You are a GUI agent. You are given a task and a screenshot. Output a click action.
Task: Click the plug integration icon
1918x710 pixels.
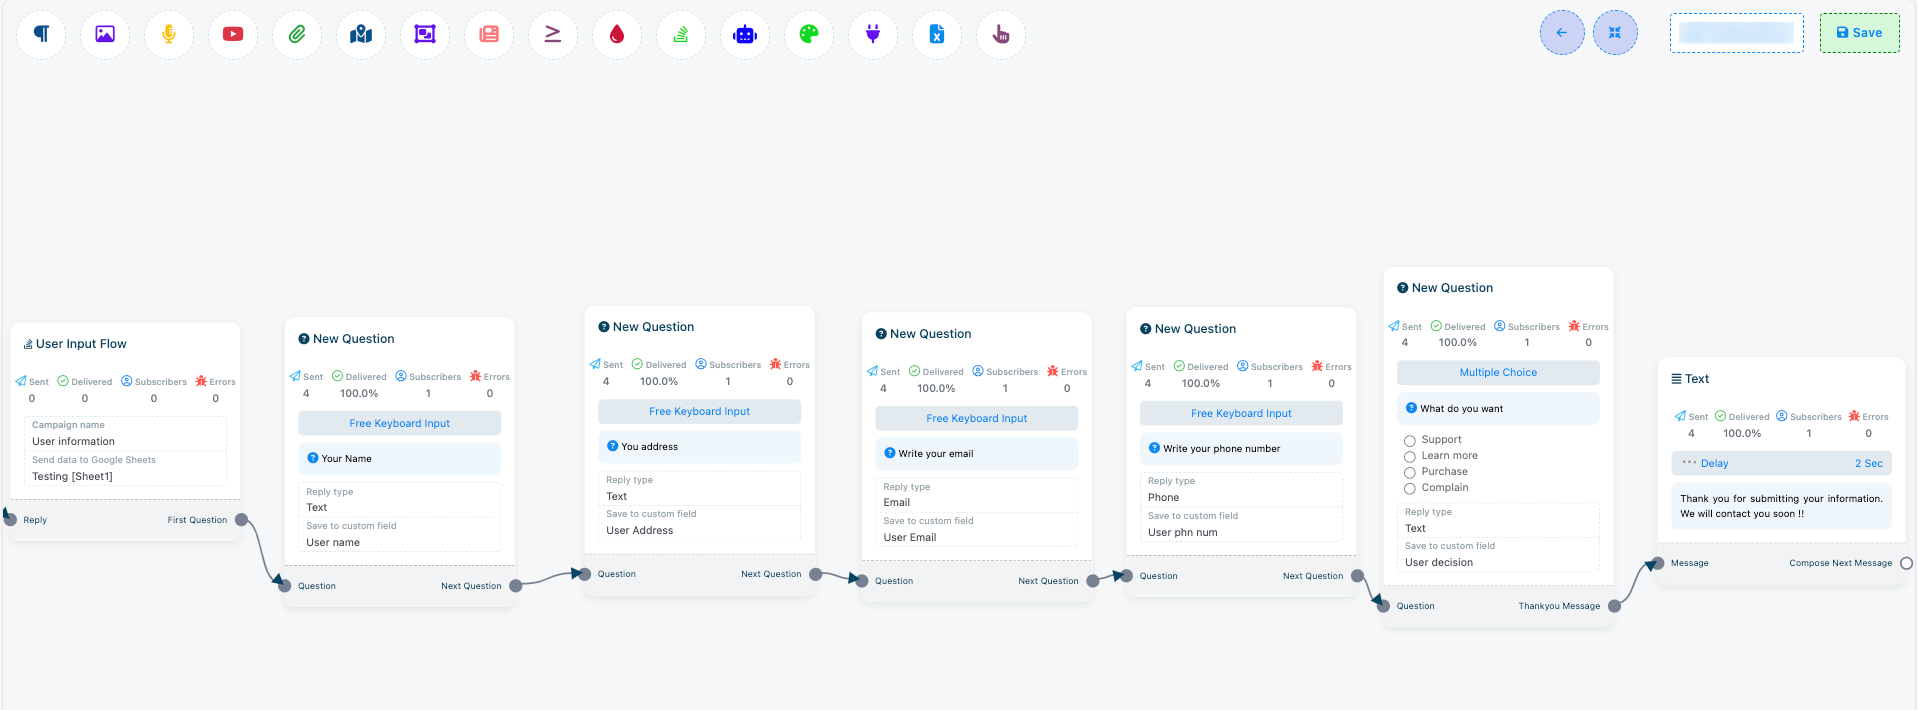[873, 34]
